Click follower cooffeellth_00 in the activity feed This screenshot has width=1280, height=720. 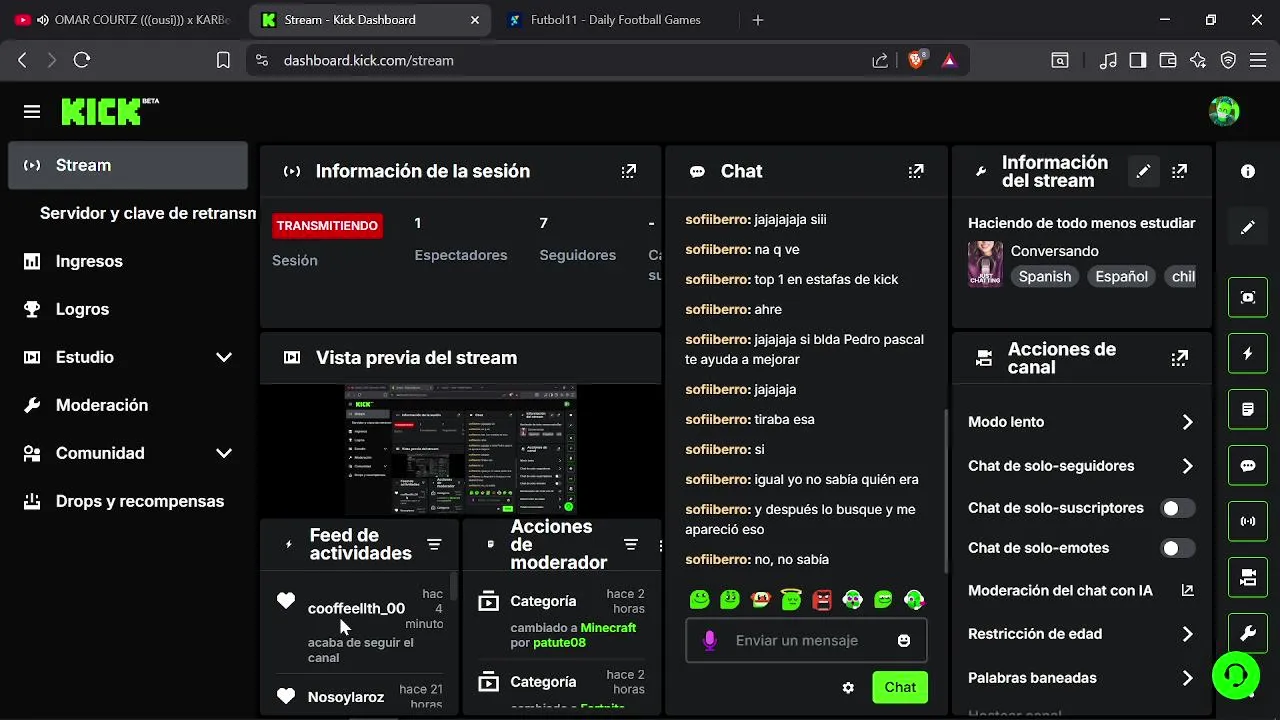coord(356,608)
